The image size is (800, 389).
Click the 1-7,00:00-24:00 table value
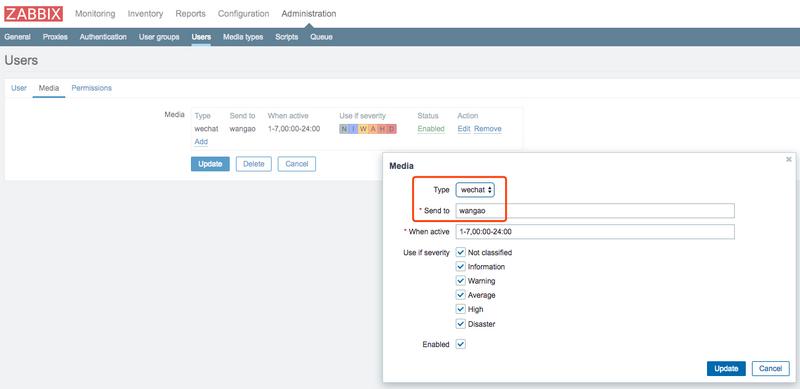(x=294, y=129)
